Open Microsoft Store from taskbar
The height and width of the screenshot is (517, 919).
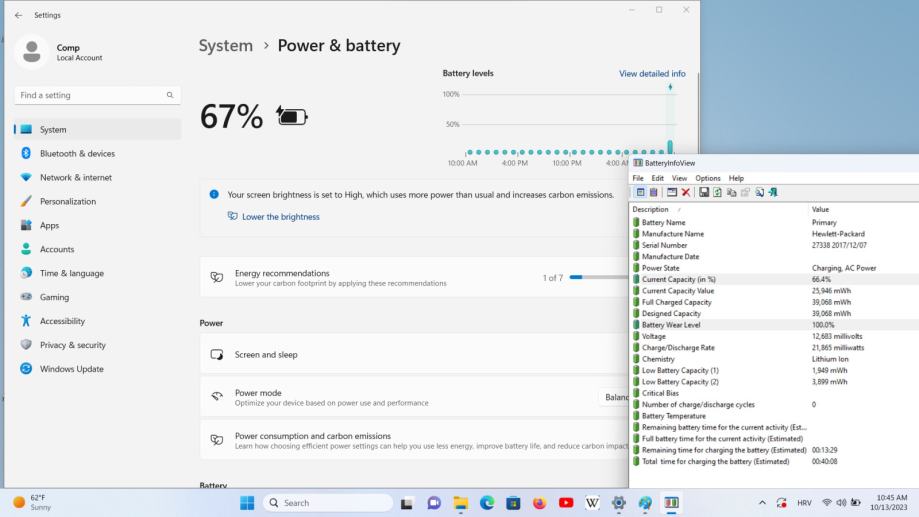pyautogui.click(x=513, y=503)
